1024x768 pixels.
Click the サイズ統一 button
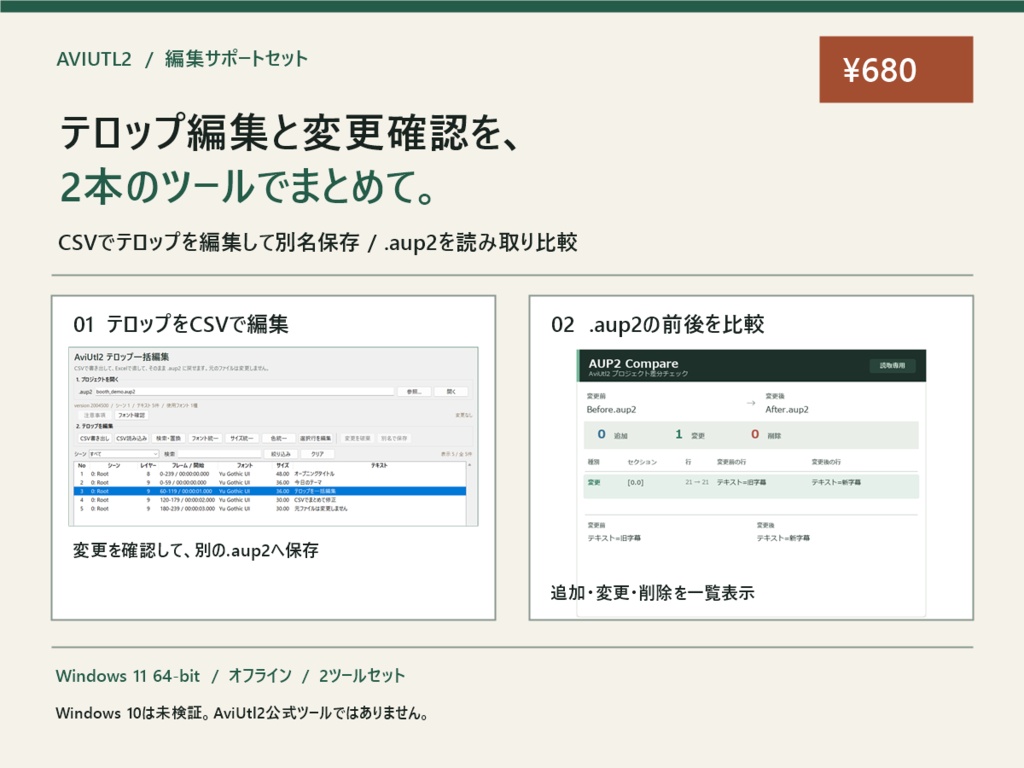click(242, 438)
